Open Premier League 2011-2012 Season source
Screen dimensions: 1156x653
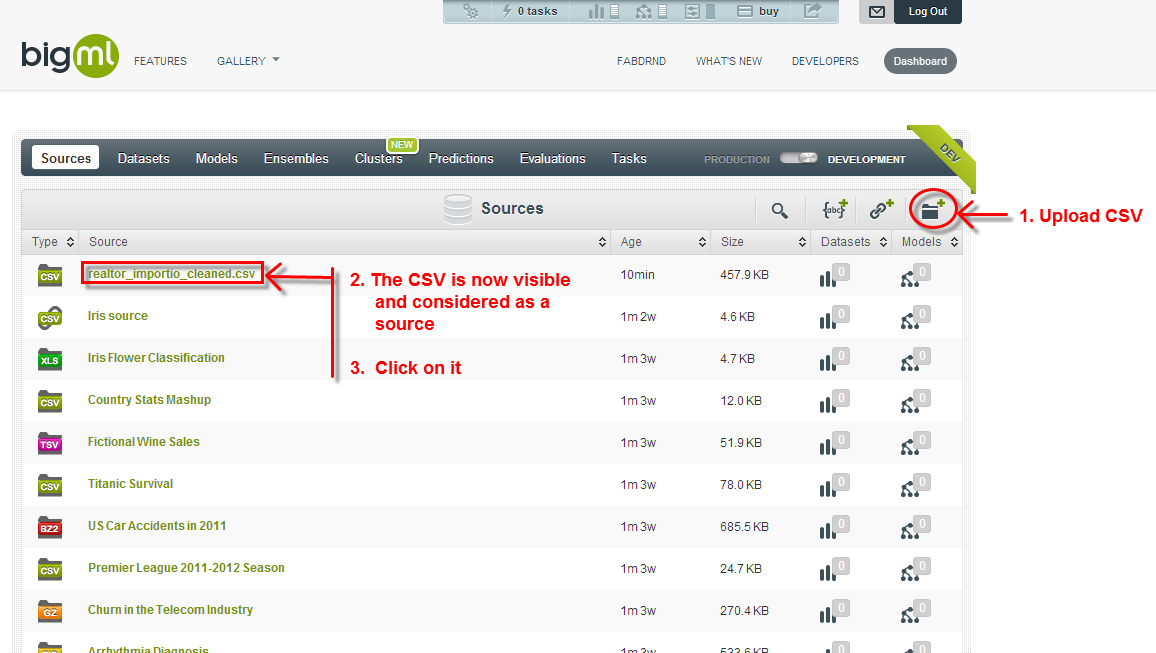(187, 568)
